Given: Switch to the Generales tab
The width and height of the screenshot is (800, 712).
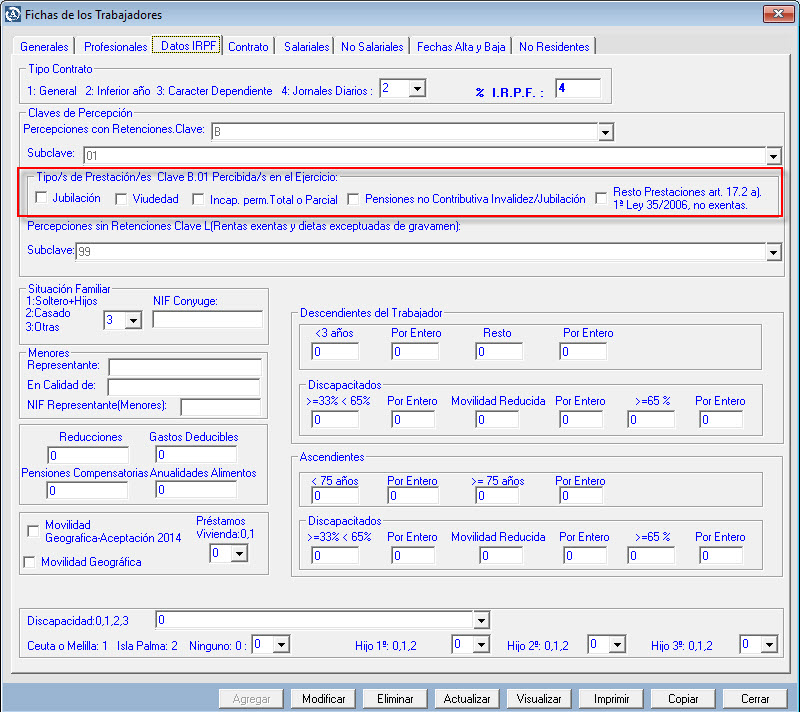Looking at the screenshot, I should point(45,47).
